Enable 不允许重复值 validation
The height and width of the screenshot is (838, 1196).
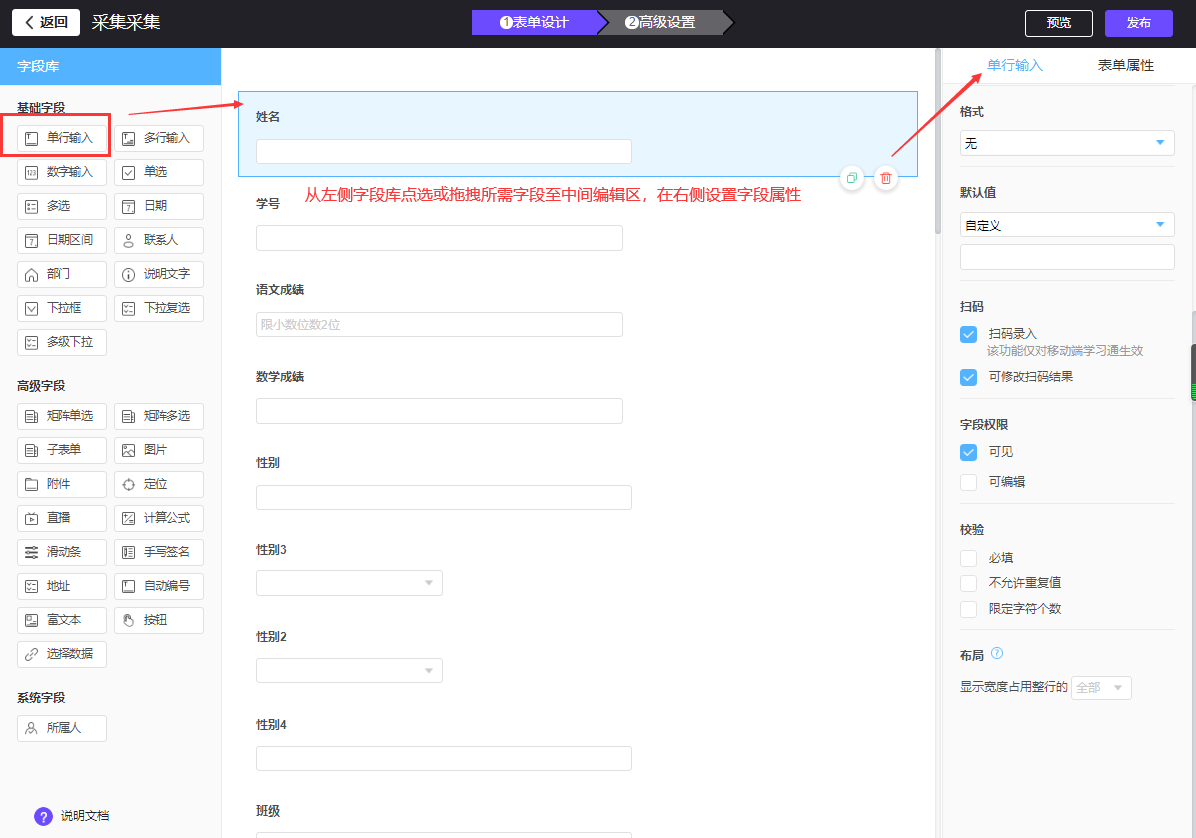tap(969, 583)
